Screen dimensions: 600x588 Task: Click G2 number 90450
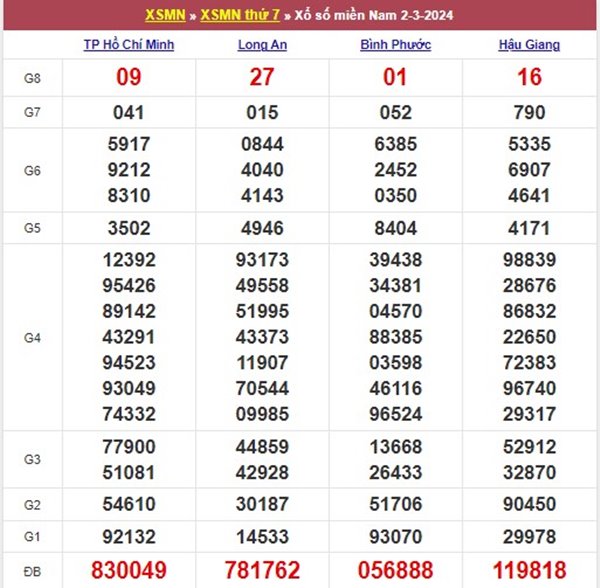(529, 505)
